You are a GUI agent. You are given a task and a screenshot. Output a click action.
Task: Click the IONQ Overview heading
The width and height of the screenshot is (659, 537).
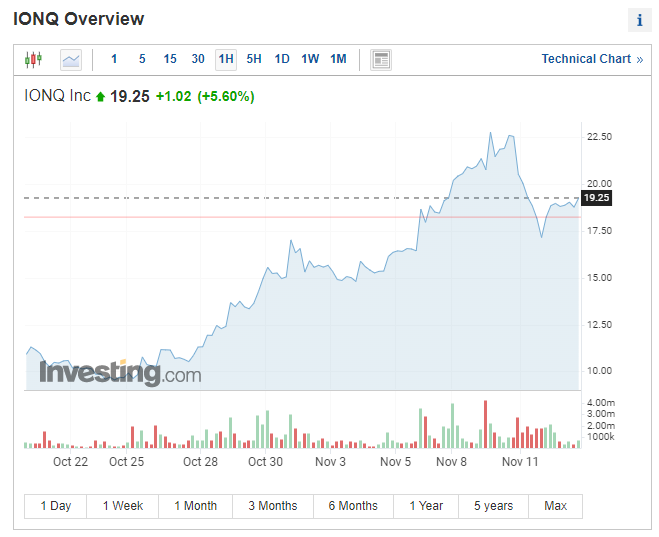click(79, 19)
